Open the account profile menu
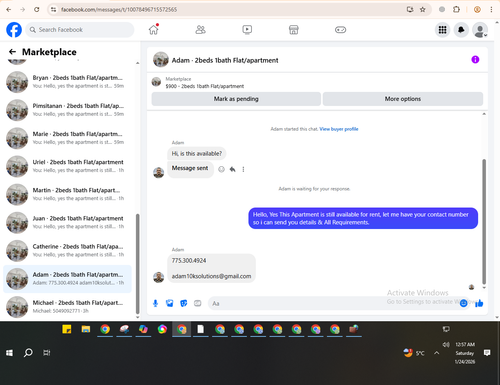500x385 pixels. pos(480,30)
